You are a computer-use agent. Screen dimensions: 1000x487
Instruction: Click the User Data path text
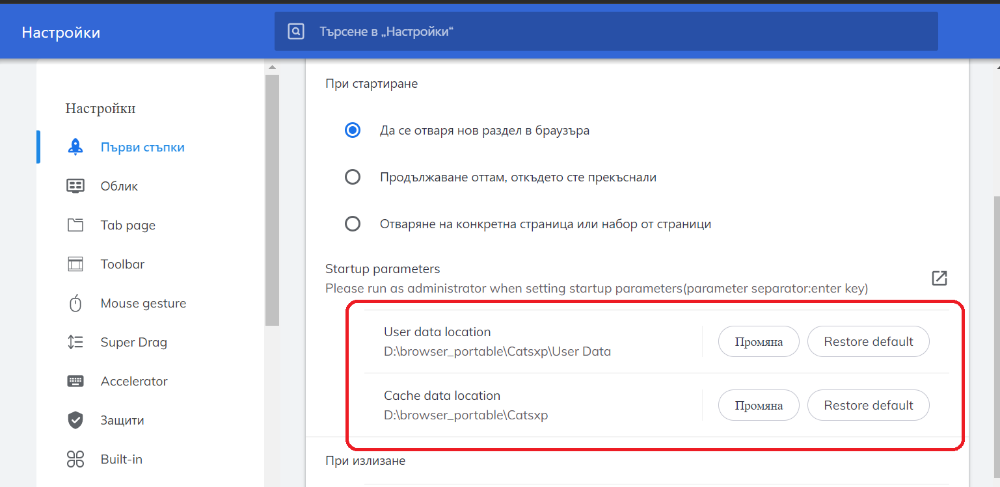pyautogui.click(x=497, y=351)
